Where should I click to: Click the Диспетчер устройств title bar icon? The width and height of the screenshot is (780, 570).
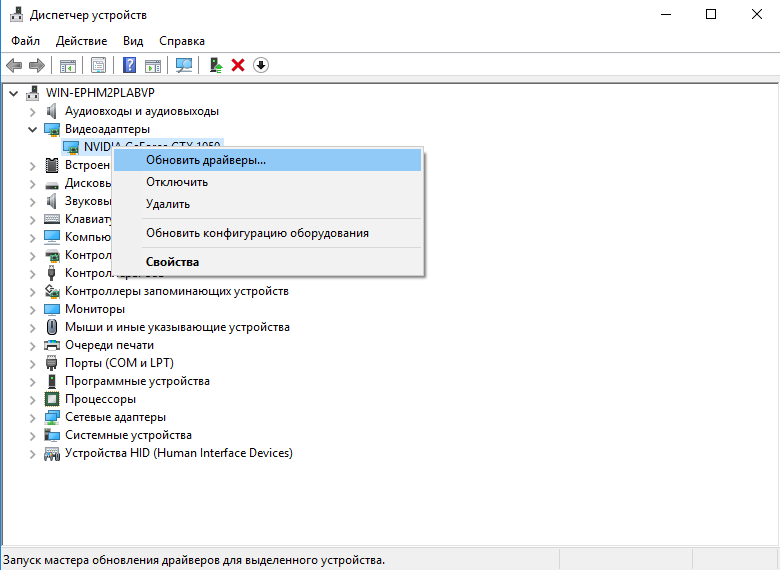[16, 14]
